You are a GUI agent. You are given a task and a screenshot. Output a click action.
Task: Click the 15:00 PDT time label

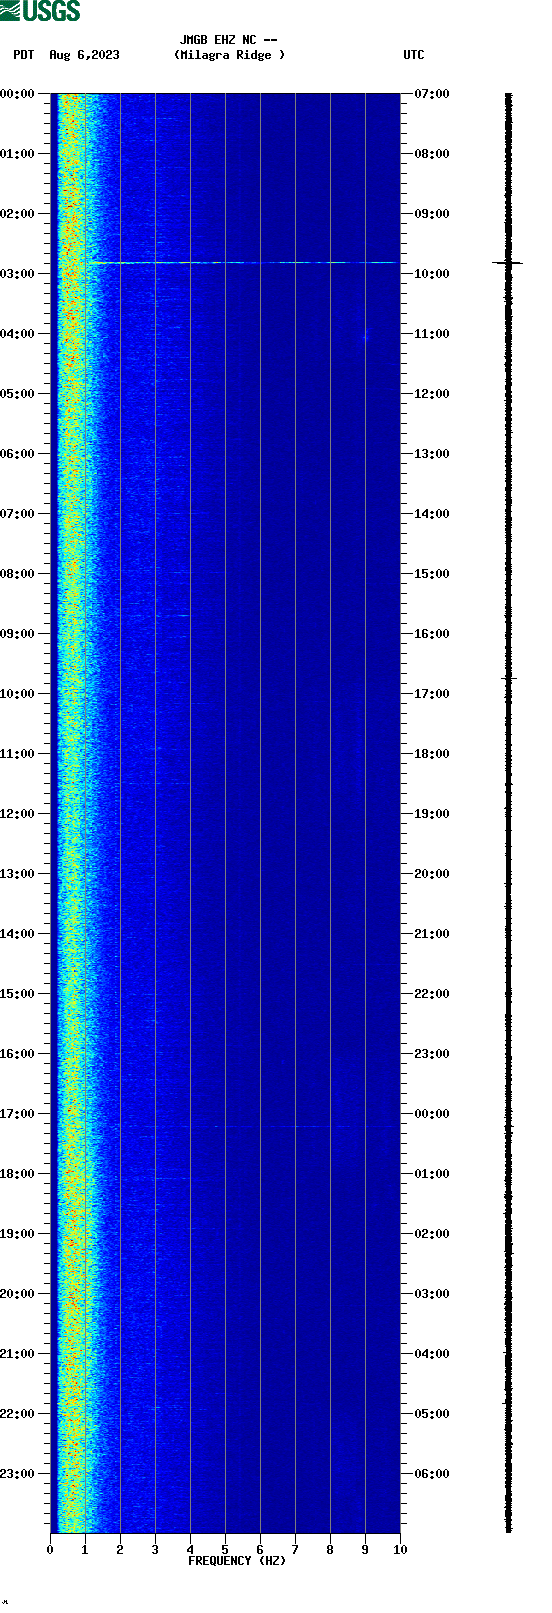coord(18,994)
